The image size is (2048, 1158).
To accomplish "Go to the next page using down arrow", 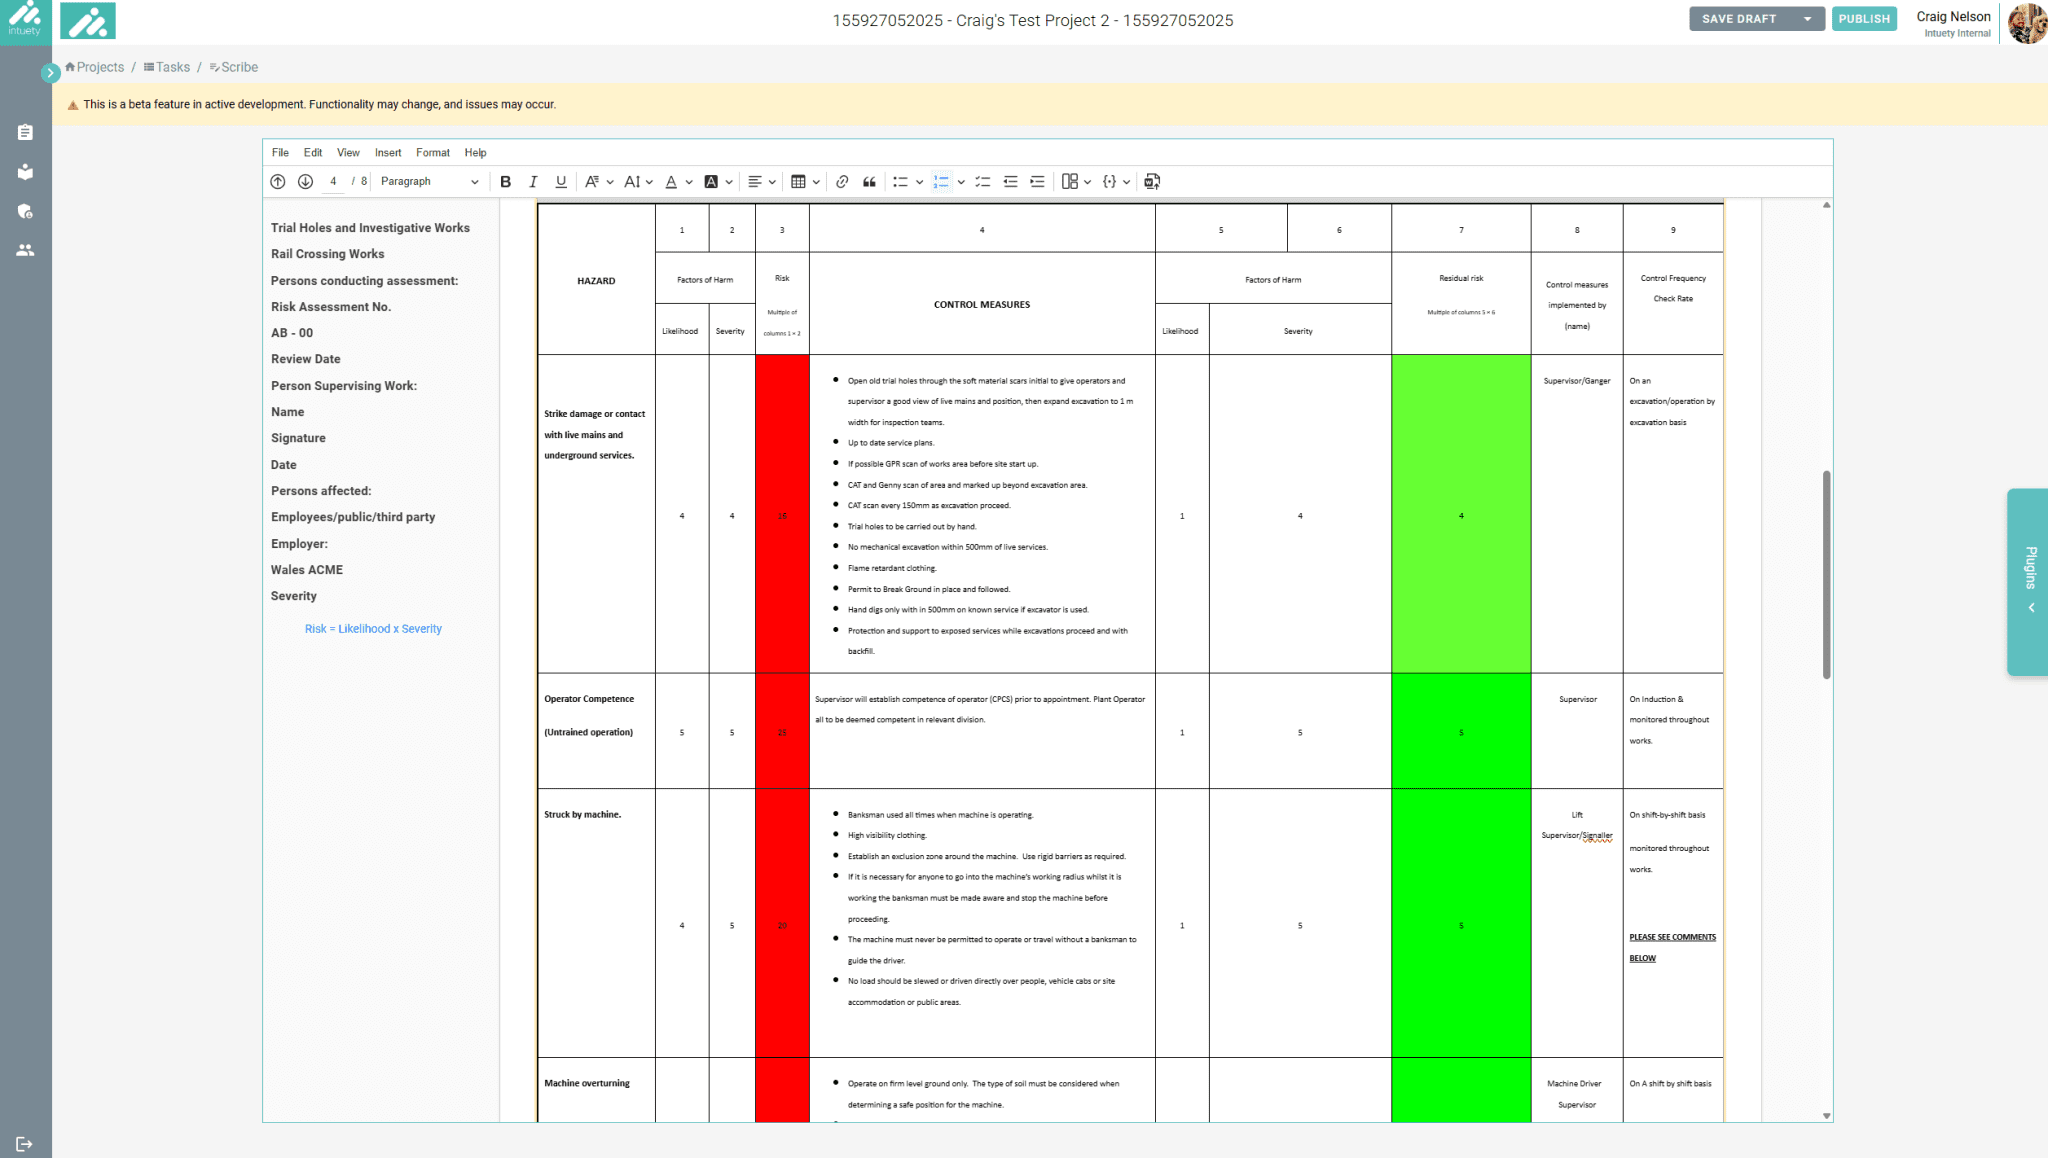I will [305, 181].
